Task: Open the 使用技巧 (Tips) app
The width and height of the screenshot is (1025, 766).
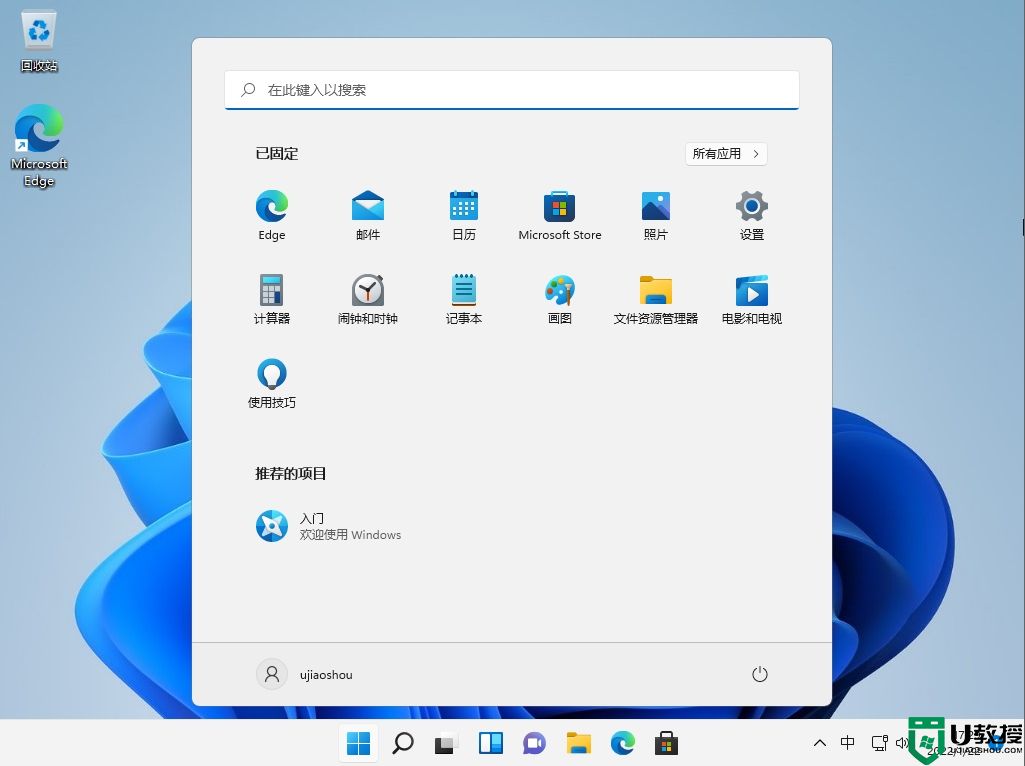Action: coord(271,381)
